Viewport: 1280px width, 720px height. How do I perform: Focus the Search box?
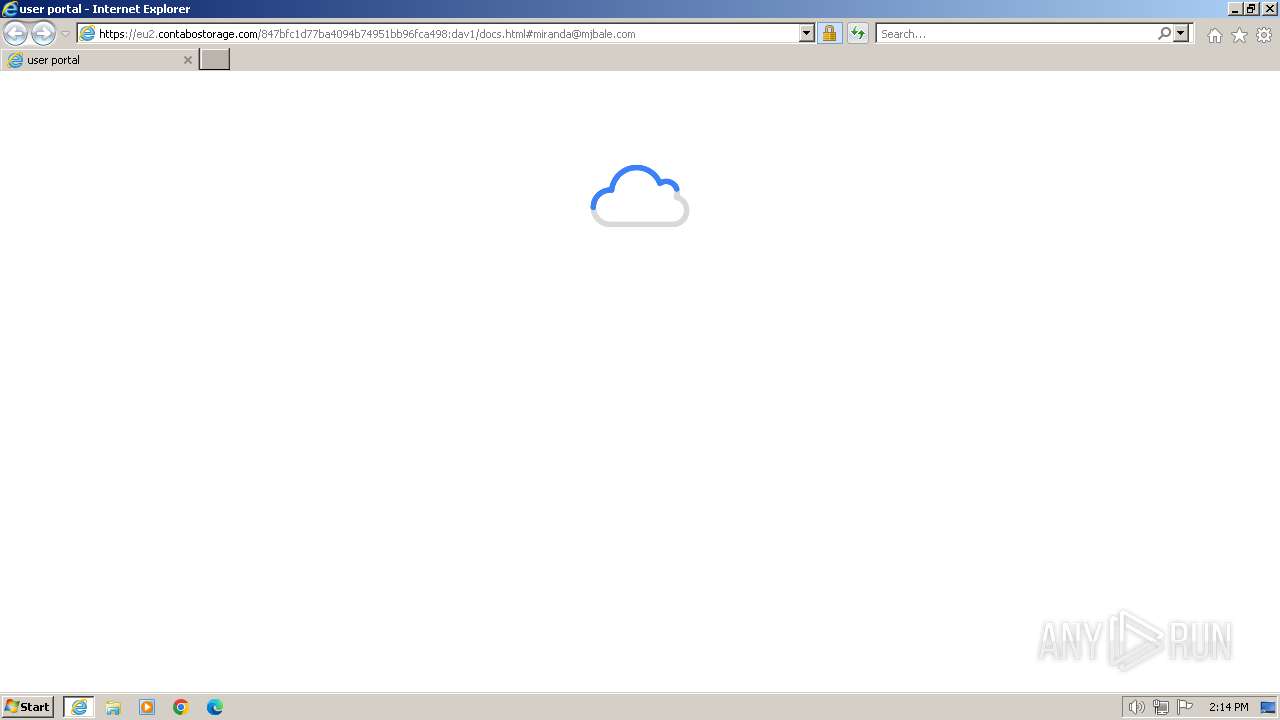click(1016, 34)
